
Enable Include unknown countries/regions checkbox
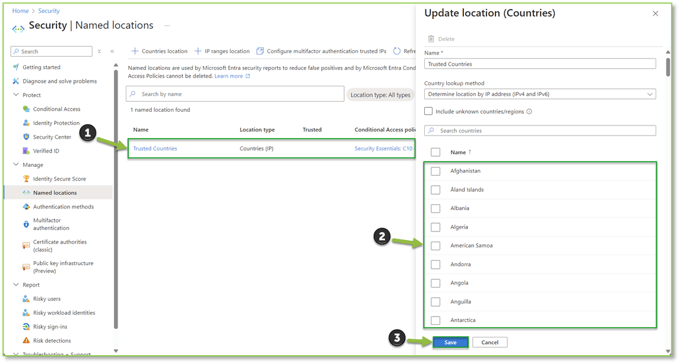click(428, 111)
